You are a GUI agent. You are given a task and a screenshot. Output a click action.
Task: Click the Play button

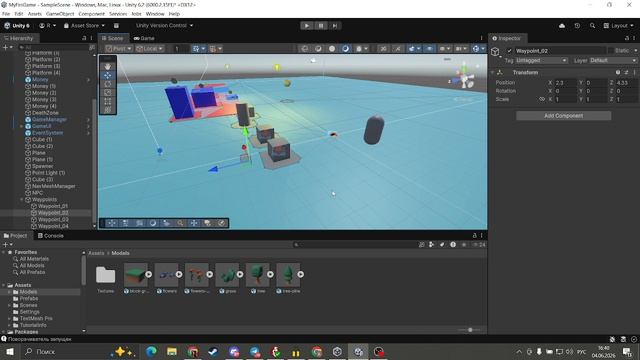[307, 25]
